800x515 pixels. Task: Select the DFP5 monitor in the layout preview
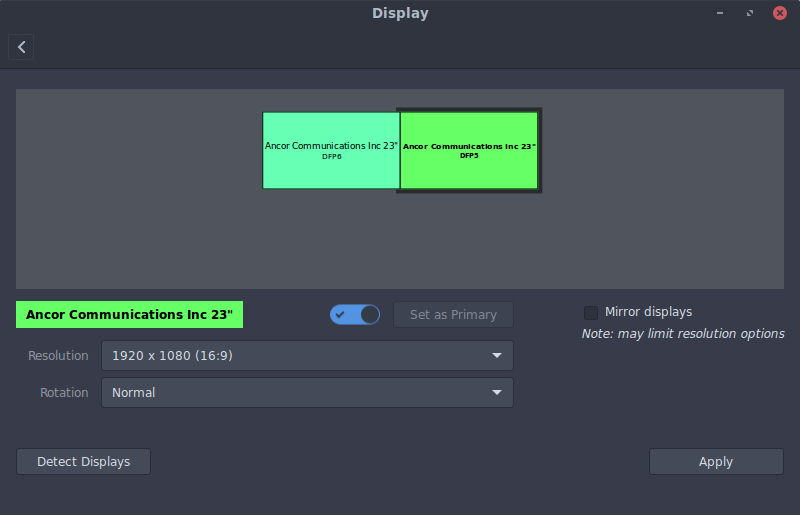(469, 151)
